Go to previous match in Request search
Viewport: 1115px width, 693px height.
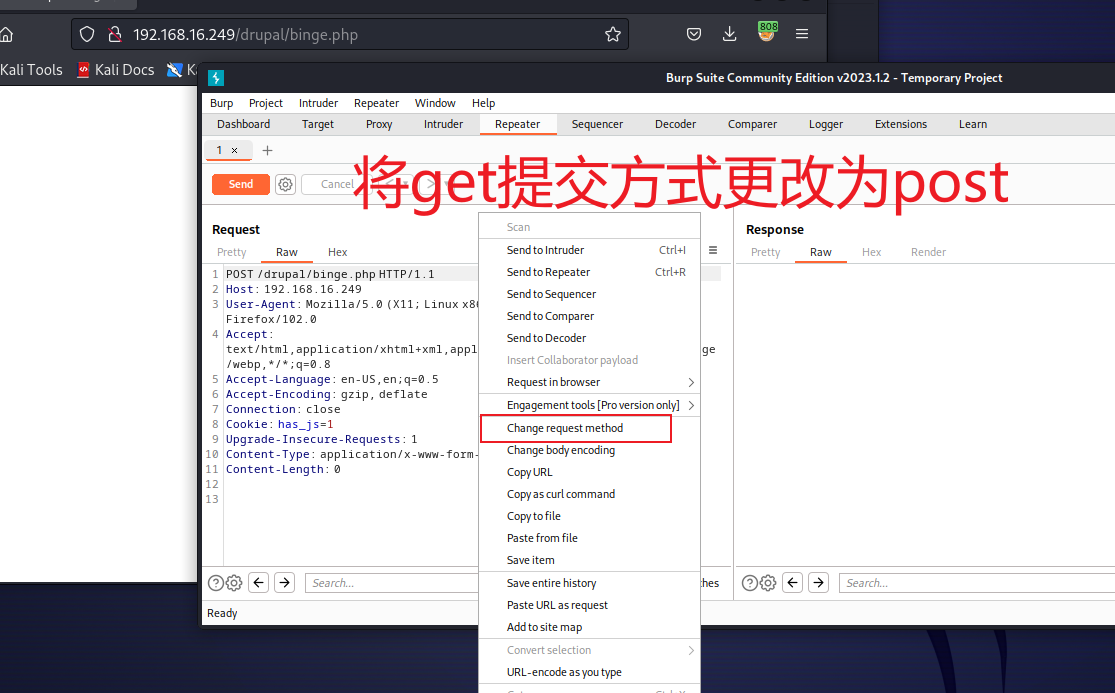point(259,583)
